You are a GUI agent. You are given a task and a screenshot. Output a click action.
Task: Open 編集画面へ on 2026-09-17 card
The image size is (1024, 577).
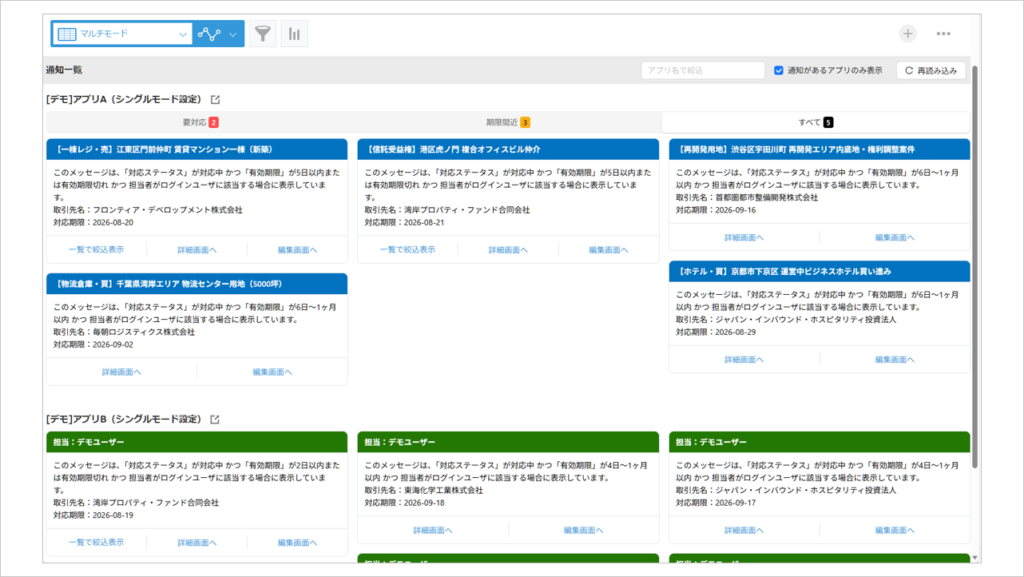click(895, 530)
